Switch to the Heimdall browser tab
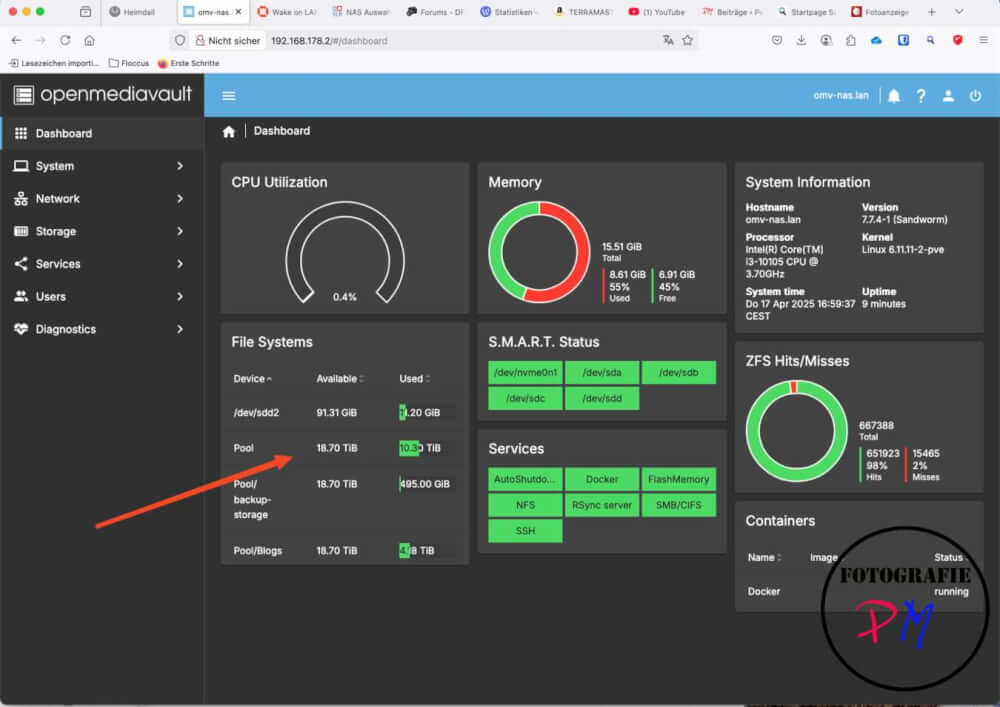The height and width of the screenshot is (707, 1000). [x=133, y=11]
